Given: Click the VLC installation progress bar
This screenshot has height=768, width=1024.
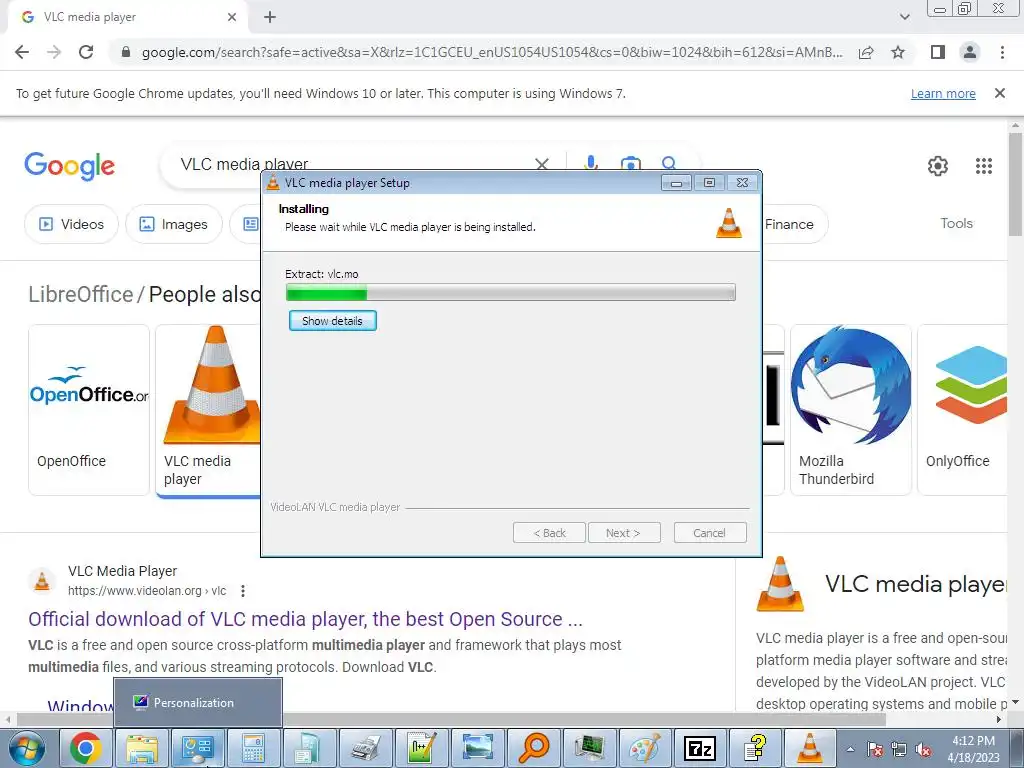Looking at the screenshot, I should pyautogui.click(x=511, y=293).
